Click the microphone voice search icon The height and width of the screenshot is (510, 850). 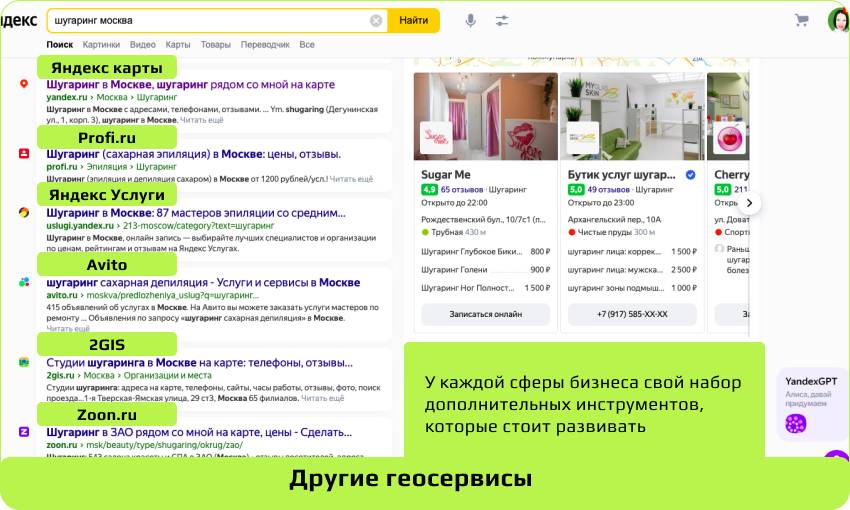[471, 21]
